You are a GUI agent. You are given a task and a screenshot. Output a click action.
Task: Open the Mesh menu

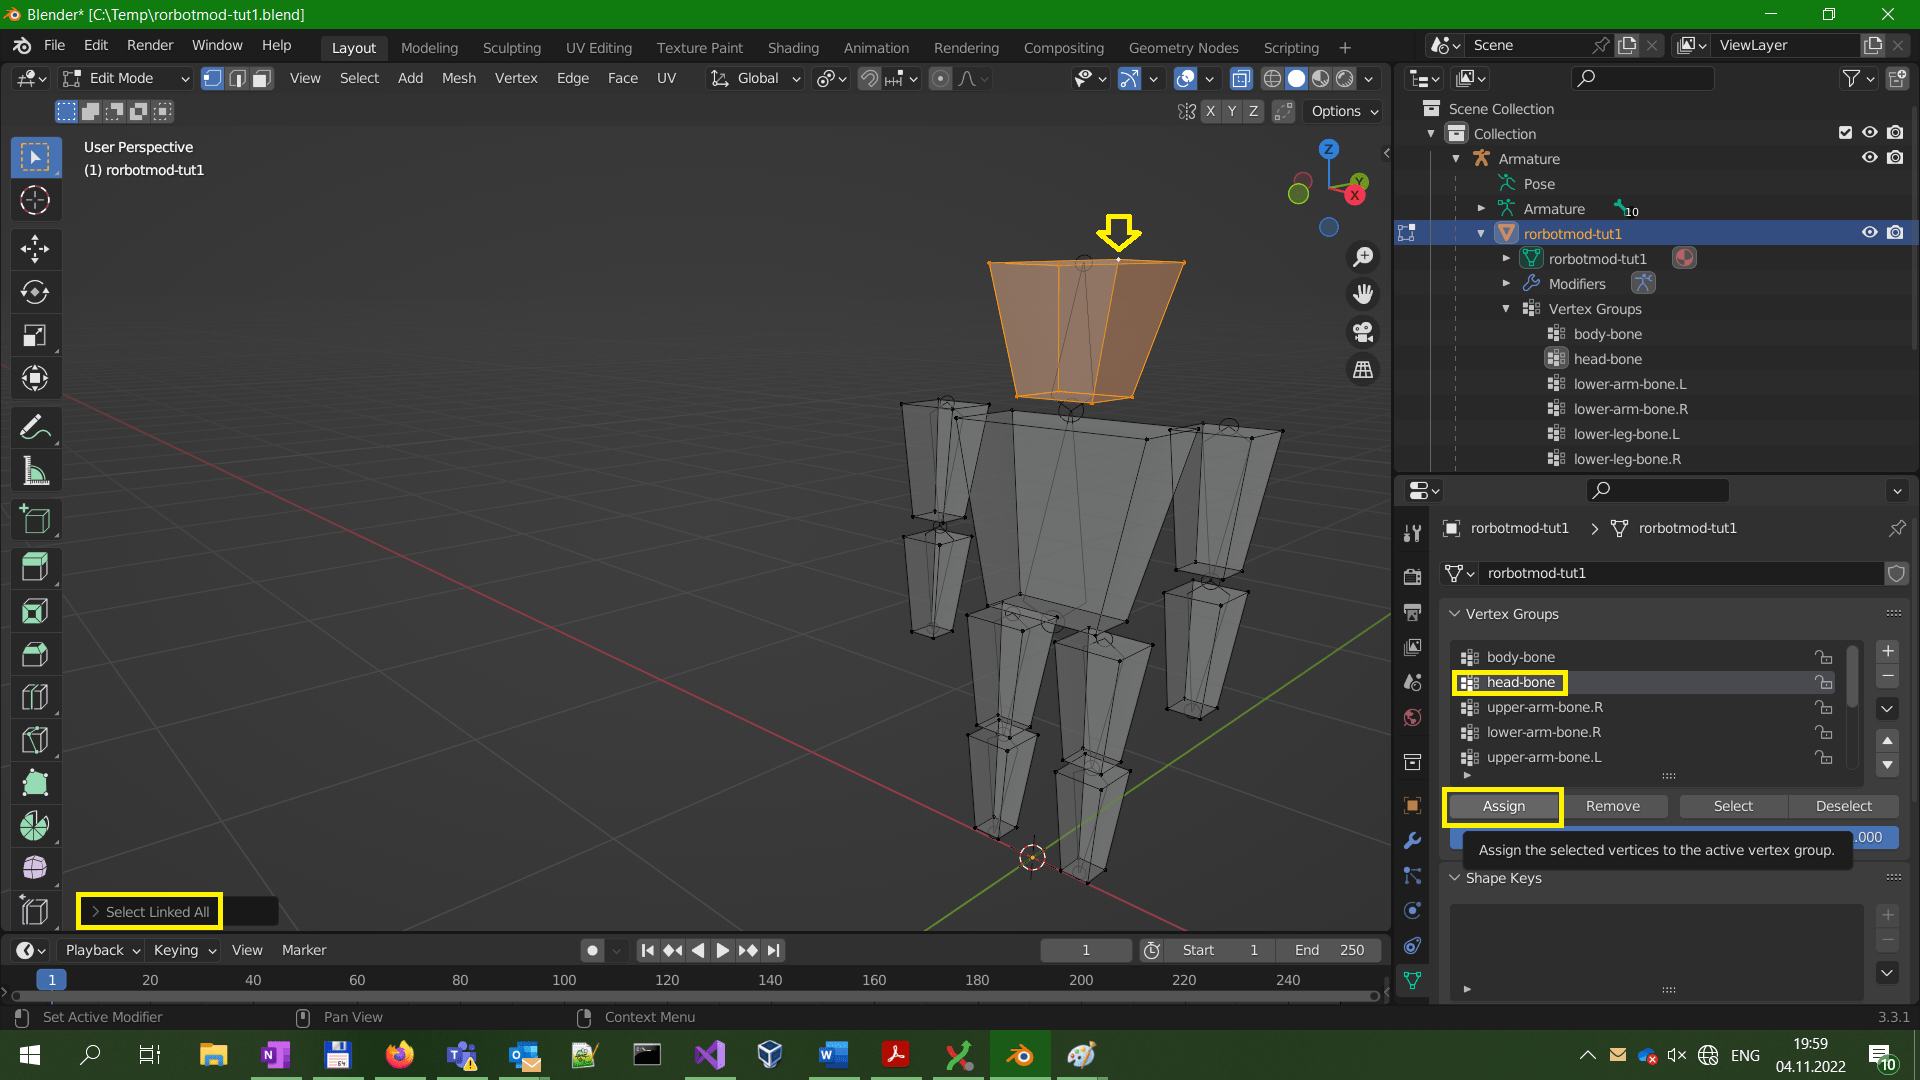click(458, 78)
